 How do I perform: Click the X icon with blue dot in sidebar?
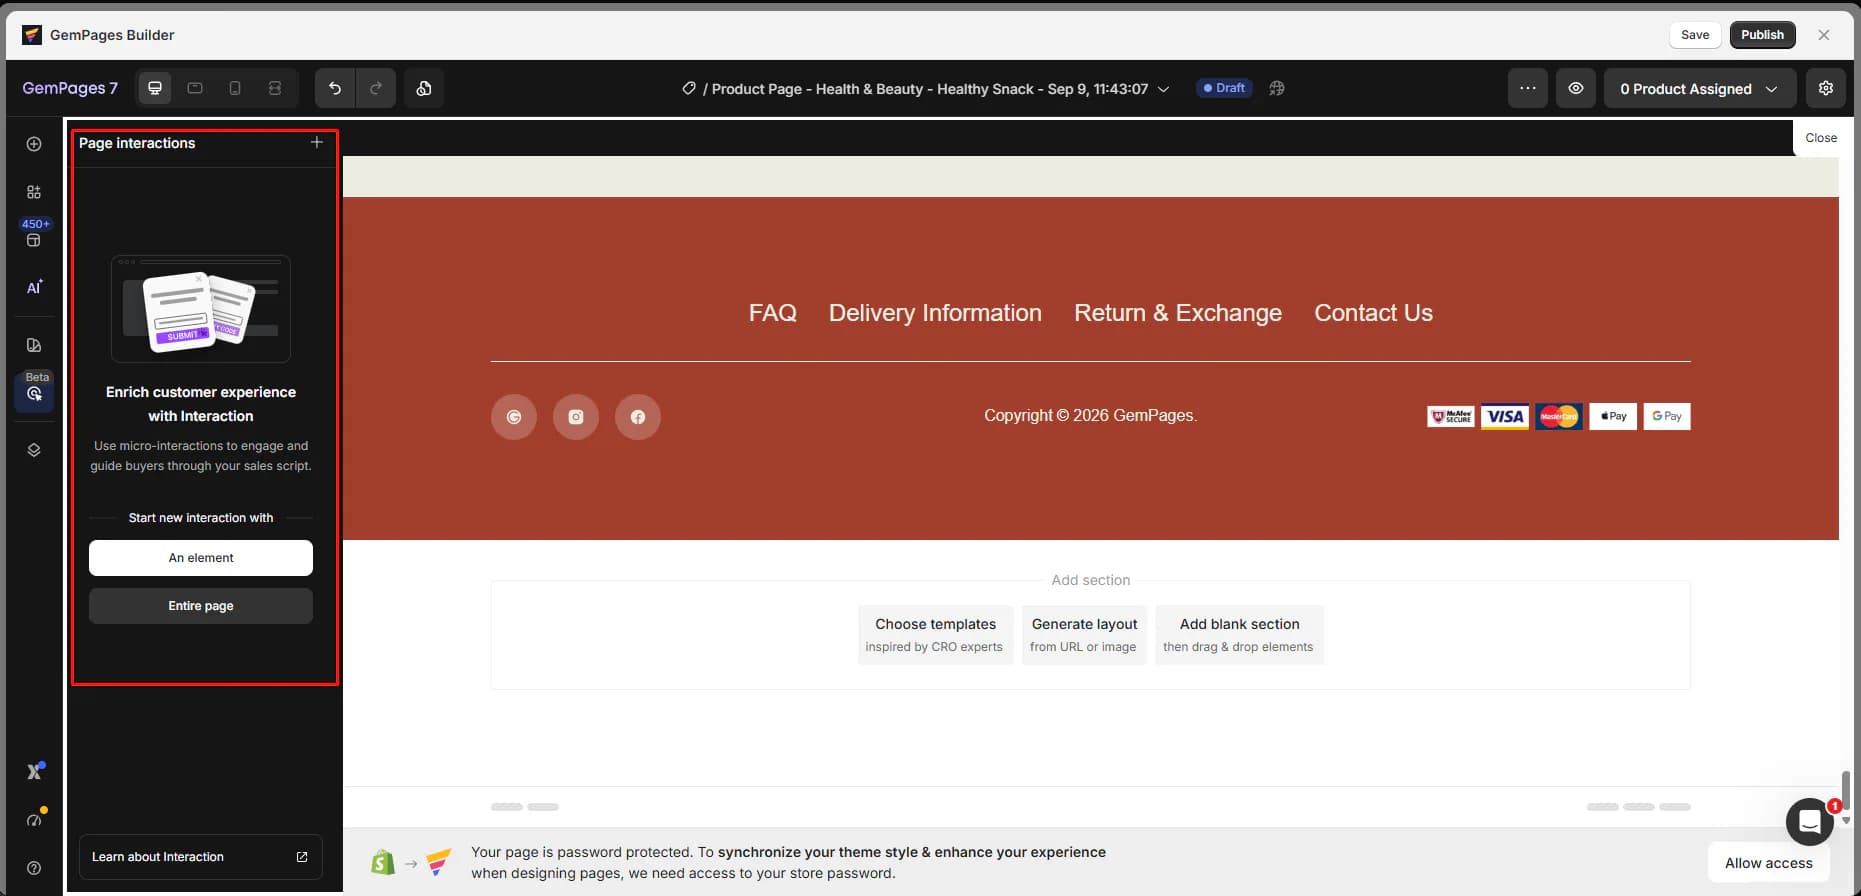point(34,771)
